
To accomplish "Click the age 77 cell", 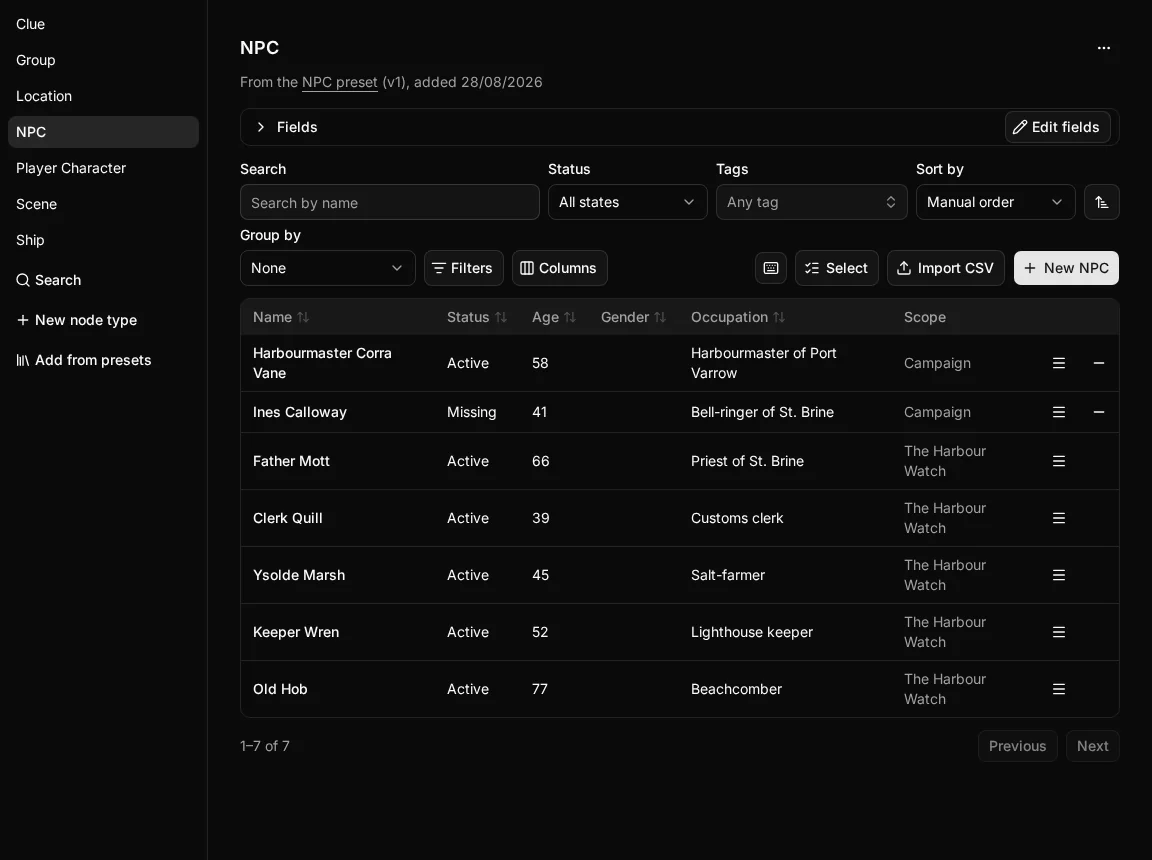I will click(x=539, y=689).
